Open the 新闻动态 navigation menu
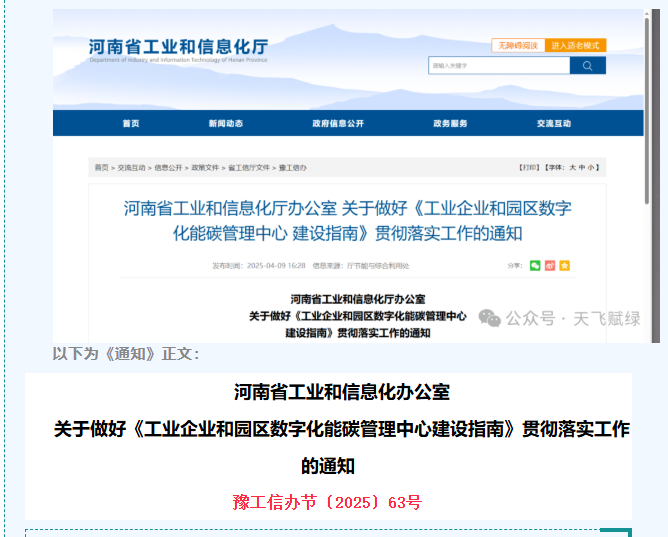The width and height of the screenshot is (668, 537). click(x=225, y=123)
